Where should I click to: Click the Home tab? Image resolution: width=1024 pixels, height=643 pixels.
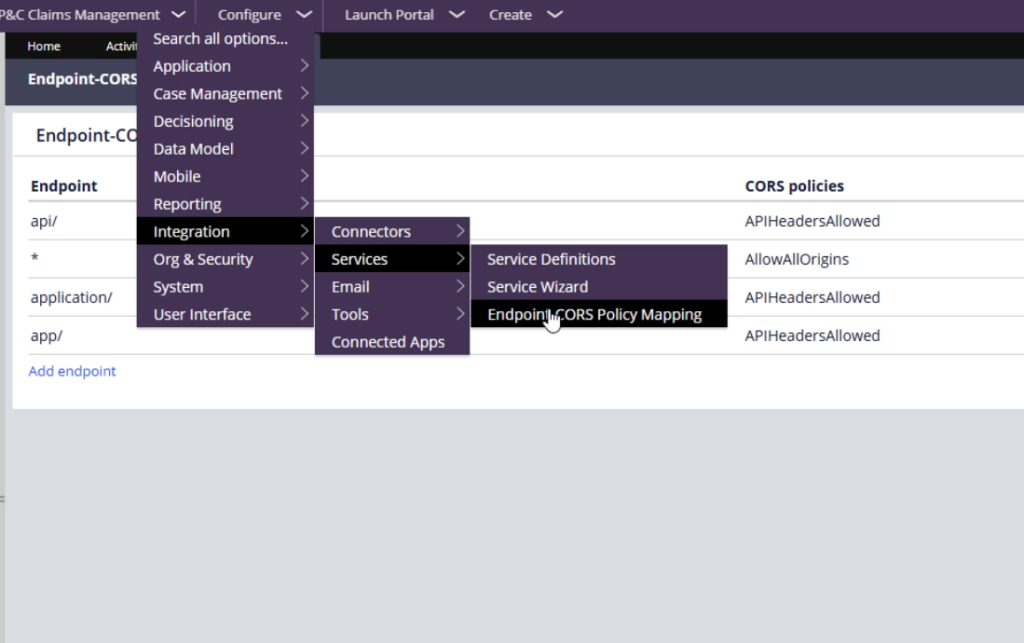pos(44,46)
